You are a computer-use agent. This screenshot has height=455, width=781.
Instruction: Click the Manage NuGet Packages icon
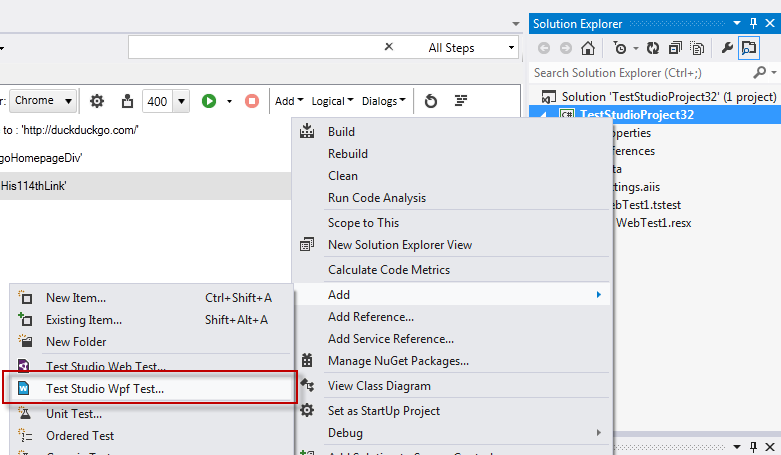[x=307, y=360]
